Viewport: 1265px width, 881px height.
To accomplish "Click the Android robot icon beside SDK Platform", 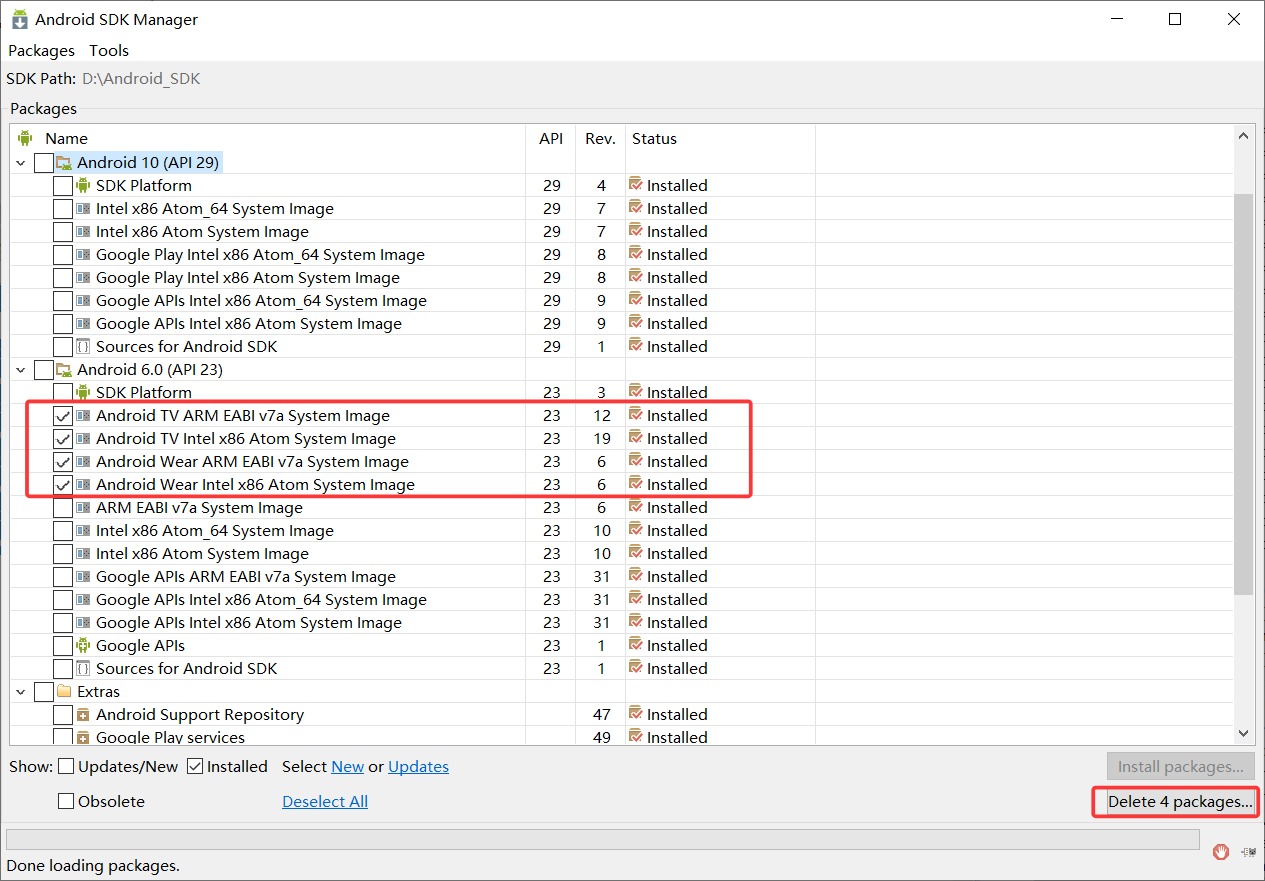I will [82, 185].
